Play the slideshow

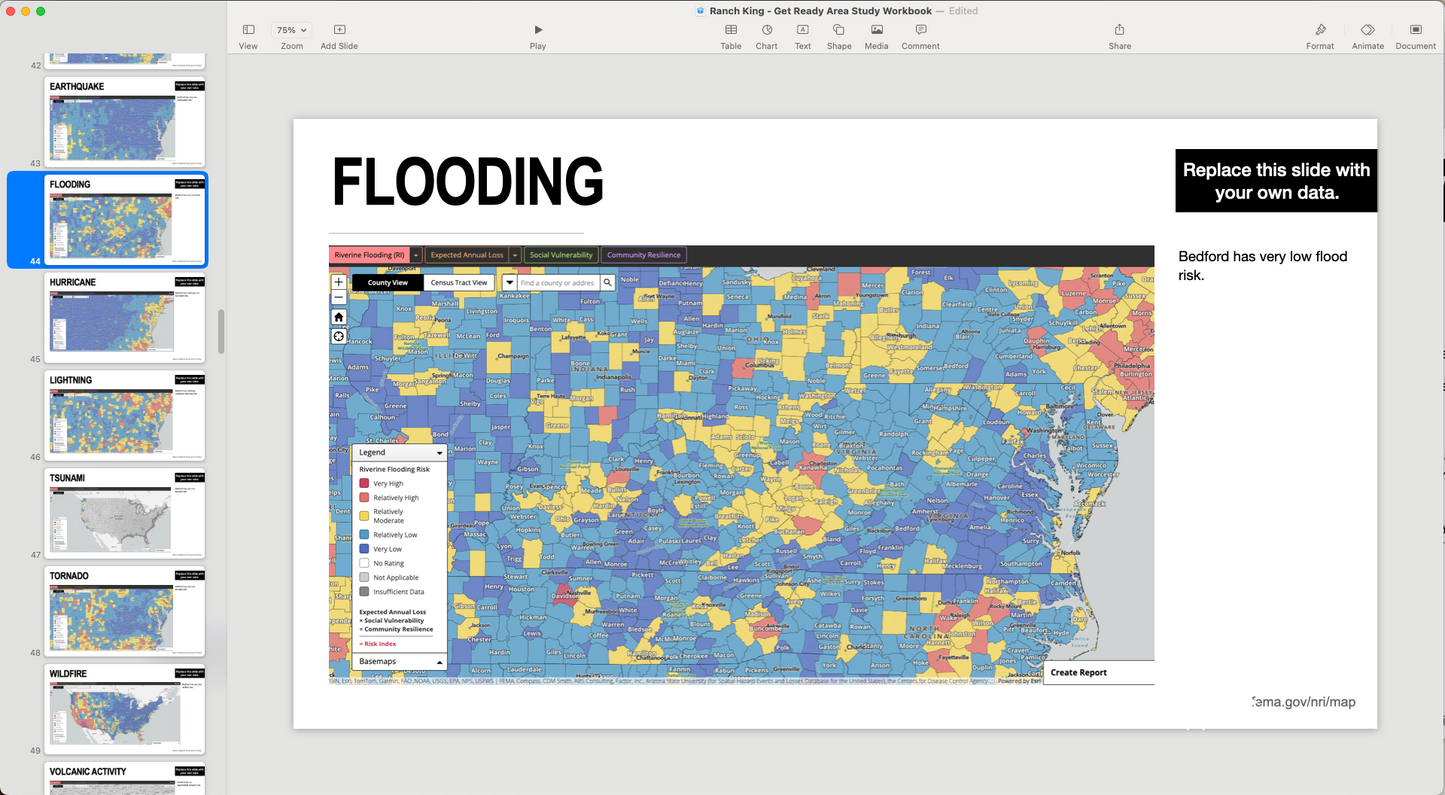538,36
